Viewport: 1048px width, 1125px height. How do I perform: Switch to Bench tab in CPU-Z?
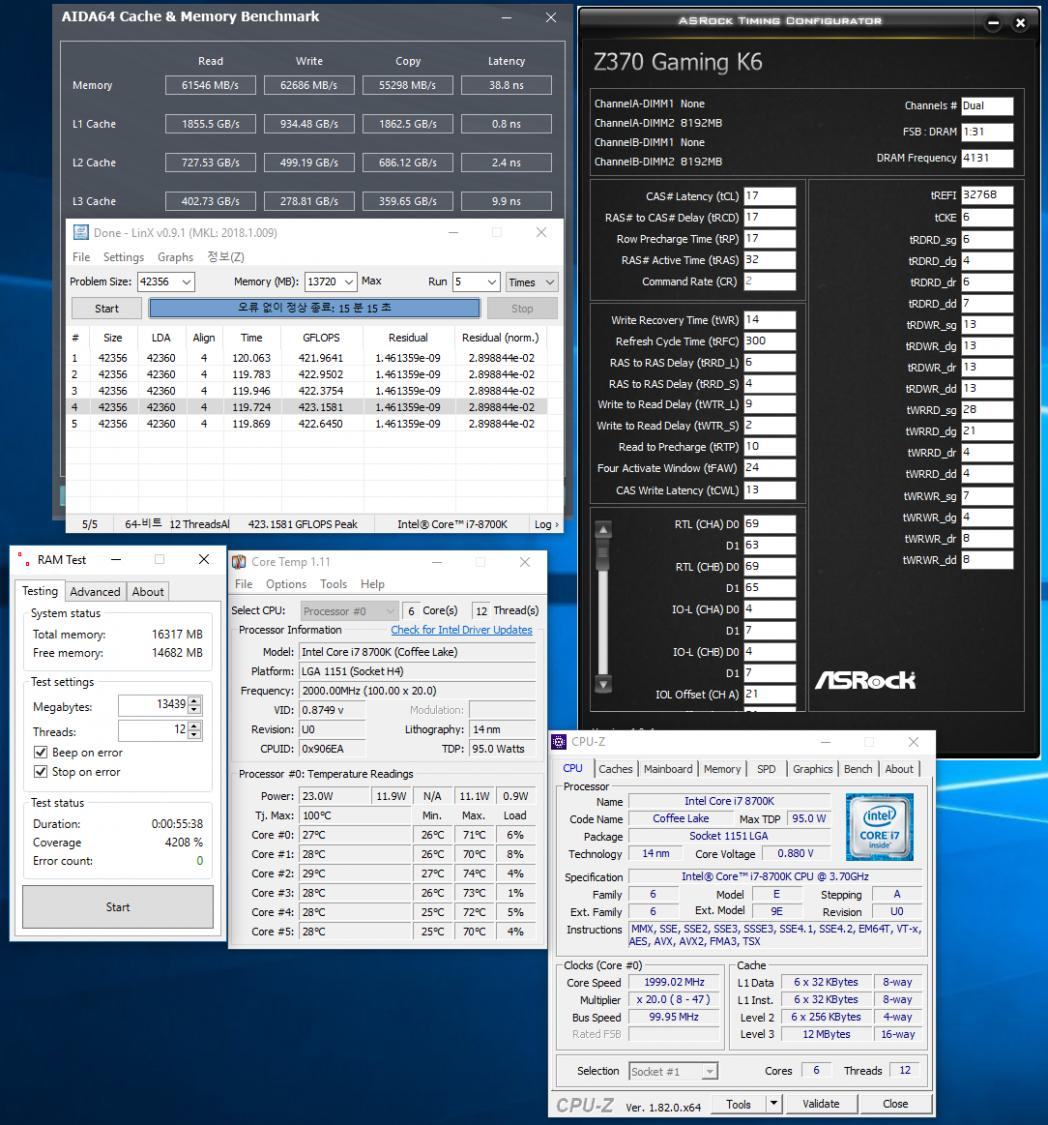pyautogui.click(x=858, y=769)
